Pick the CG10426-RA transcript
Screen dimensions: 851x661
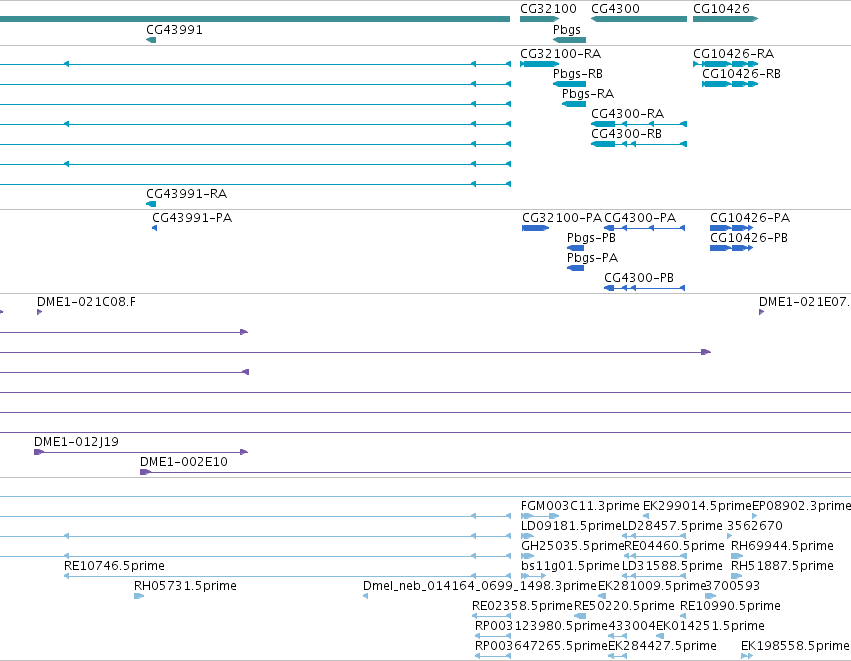point(725,64)
